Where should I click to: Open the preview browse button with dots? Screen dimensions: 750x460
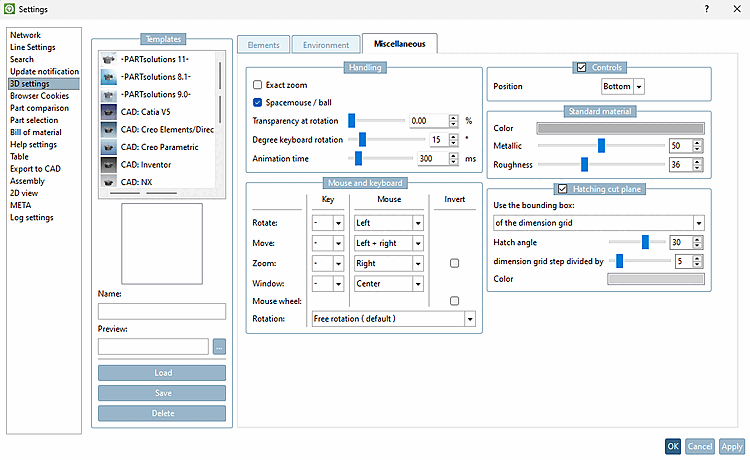(219, 347)
